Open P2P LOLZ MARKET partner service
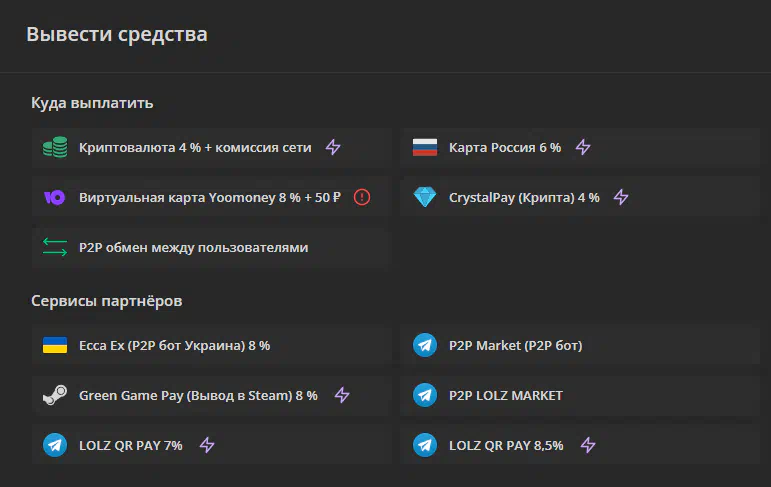 click(x=580, y=396)
